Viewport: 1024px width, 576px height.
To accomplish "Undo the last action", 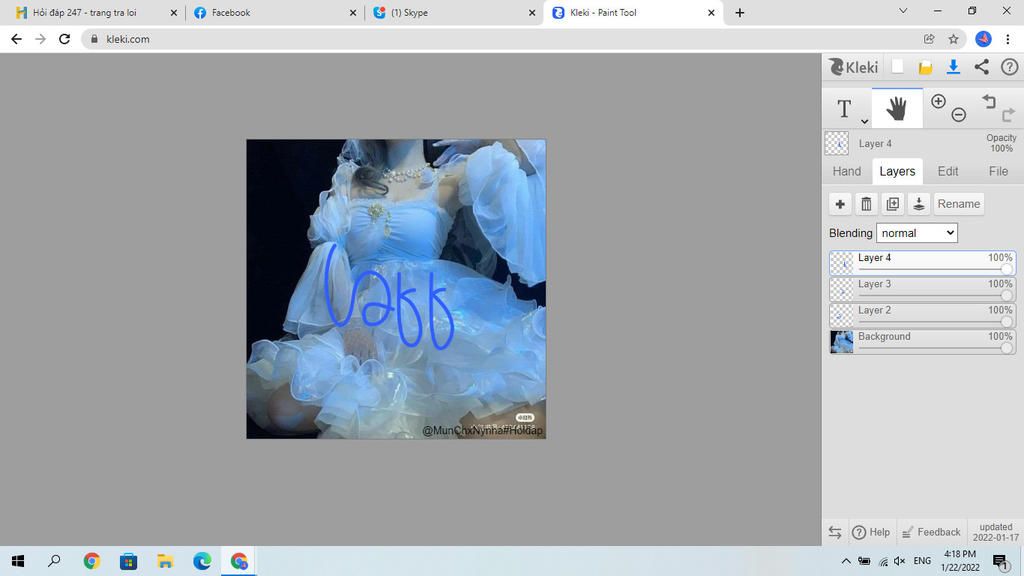I will coord(989,101).
